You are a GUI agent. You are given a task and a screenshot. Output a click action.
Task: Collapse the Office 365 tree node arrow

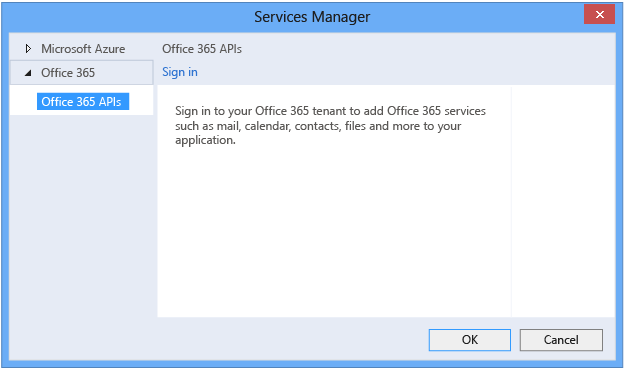pyautogui.click(x=28, y=73)
